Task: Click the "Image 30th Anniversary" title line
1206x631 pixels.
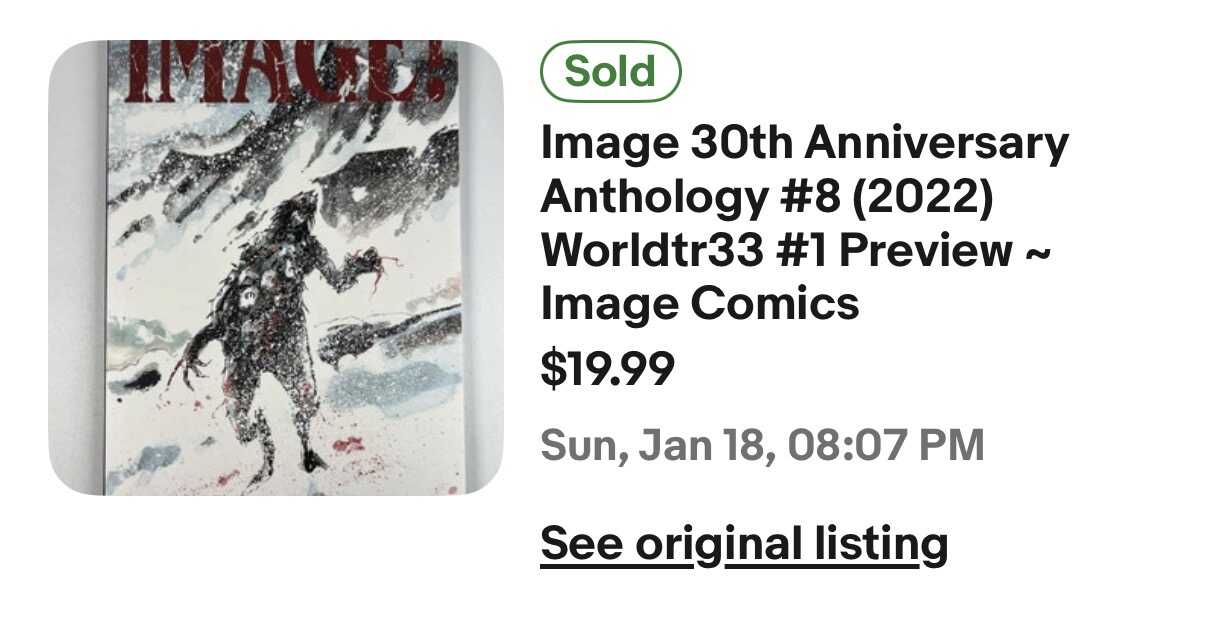Action: pyautogui.click(x=804, y=145)
